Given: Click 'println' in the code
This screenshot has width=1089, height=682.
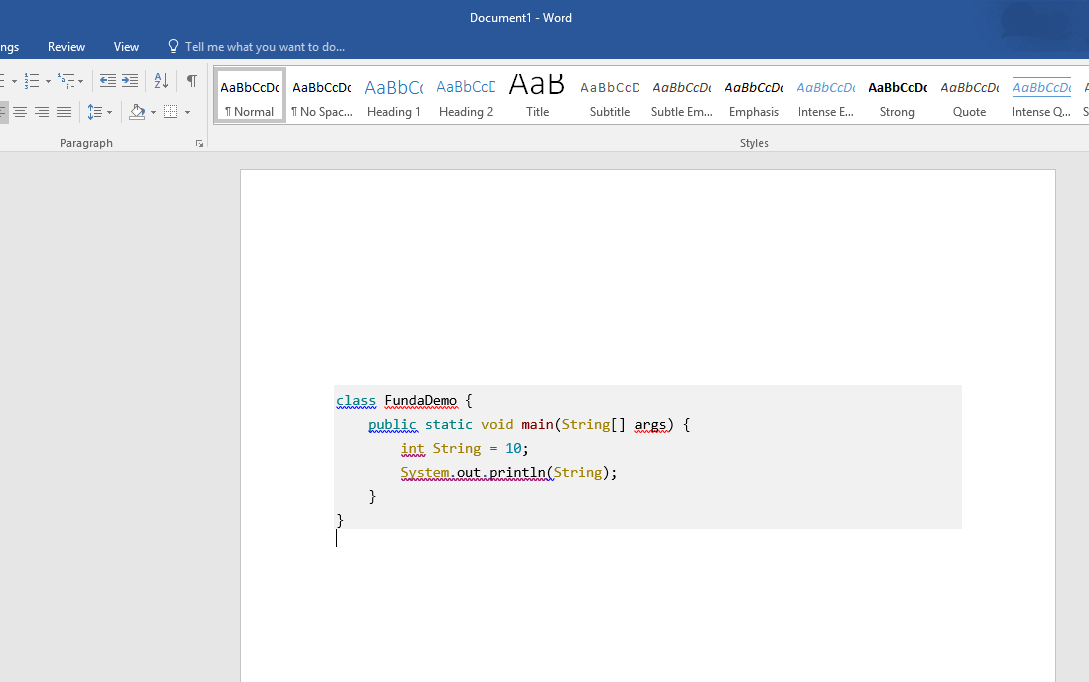Looking at the screenshot, I should (517, 473).
